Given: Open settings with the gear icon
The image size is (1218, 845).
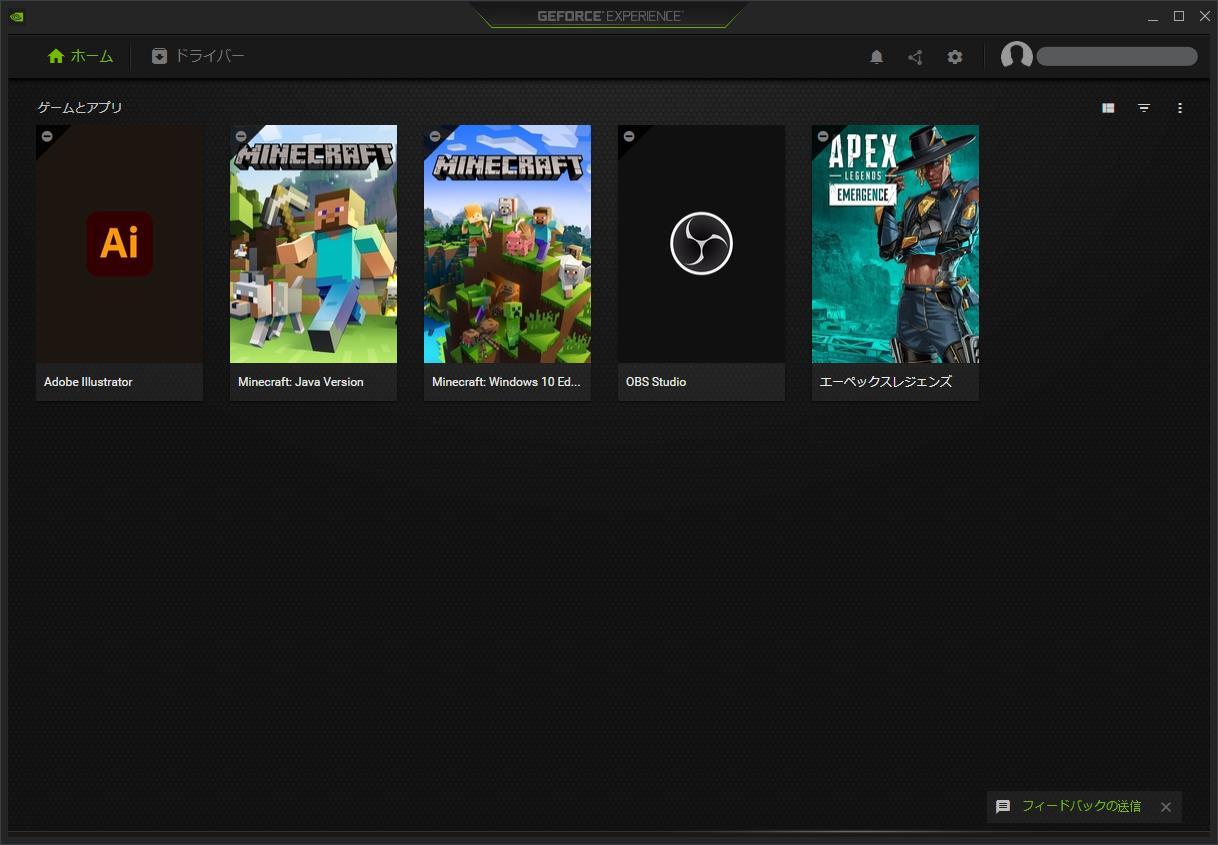Looking at the screenshot, I should (x=955, y=57).
